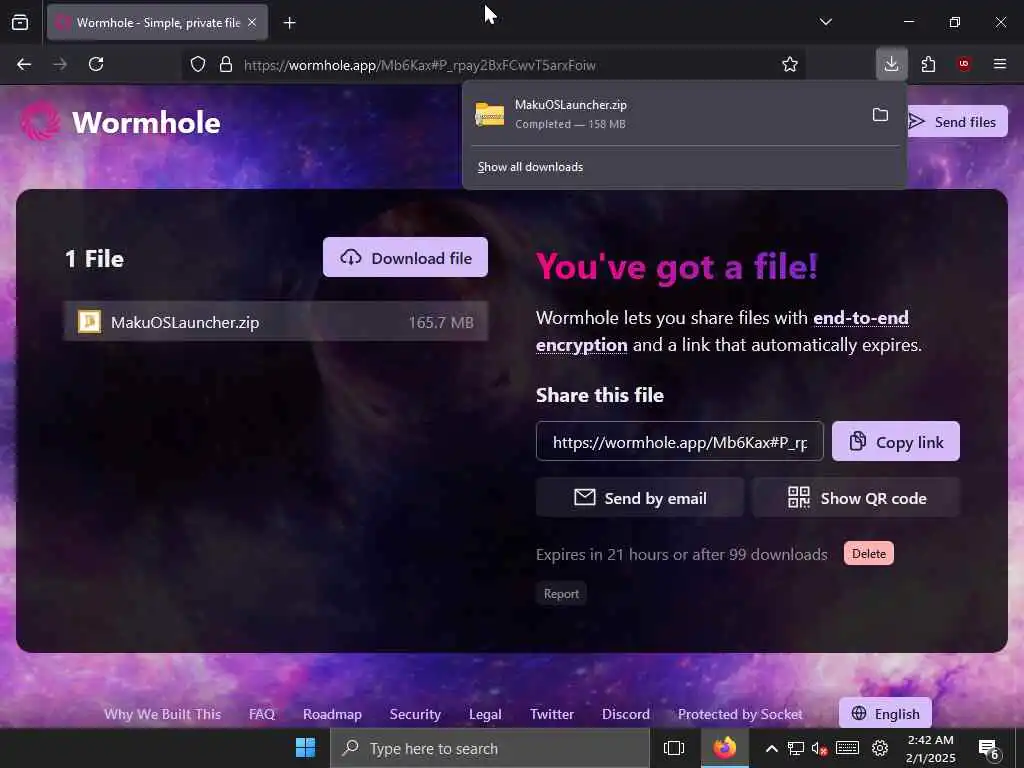Bookmark this page with the star
The image size is (1024, 768).
click(790, 64)
